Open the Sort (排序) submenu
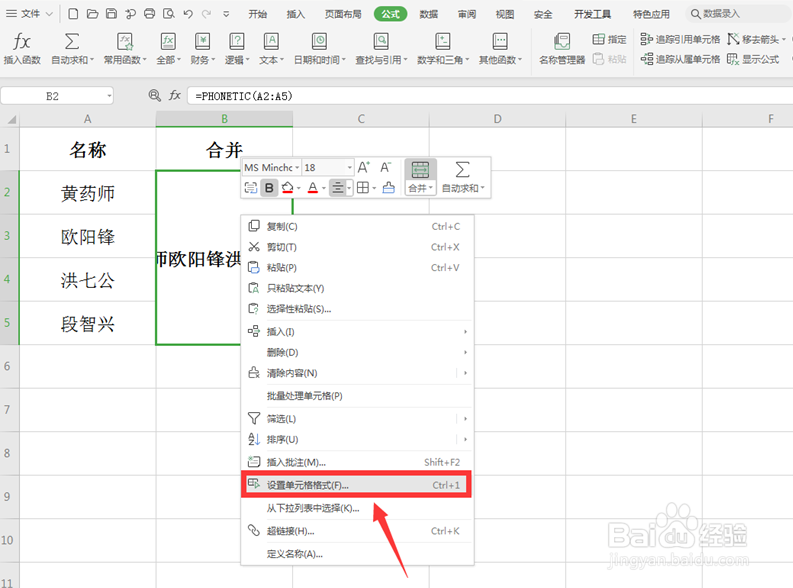This screenshot has width=793, height=588. click(357, 439)
